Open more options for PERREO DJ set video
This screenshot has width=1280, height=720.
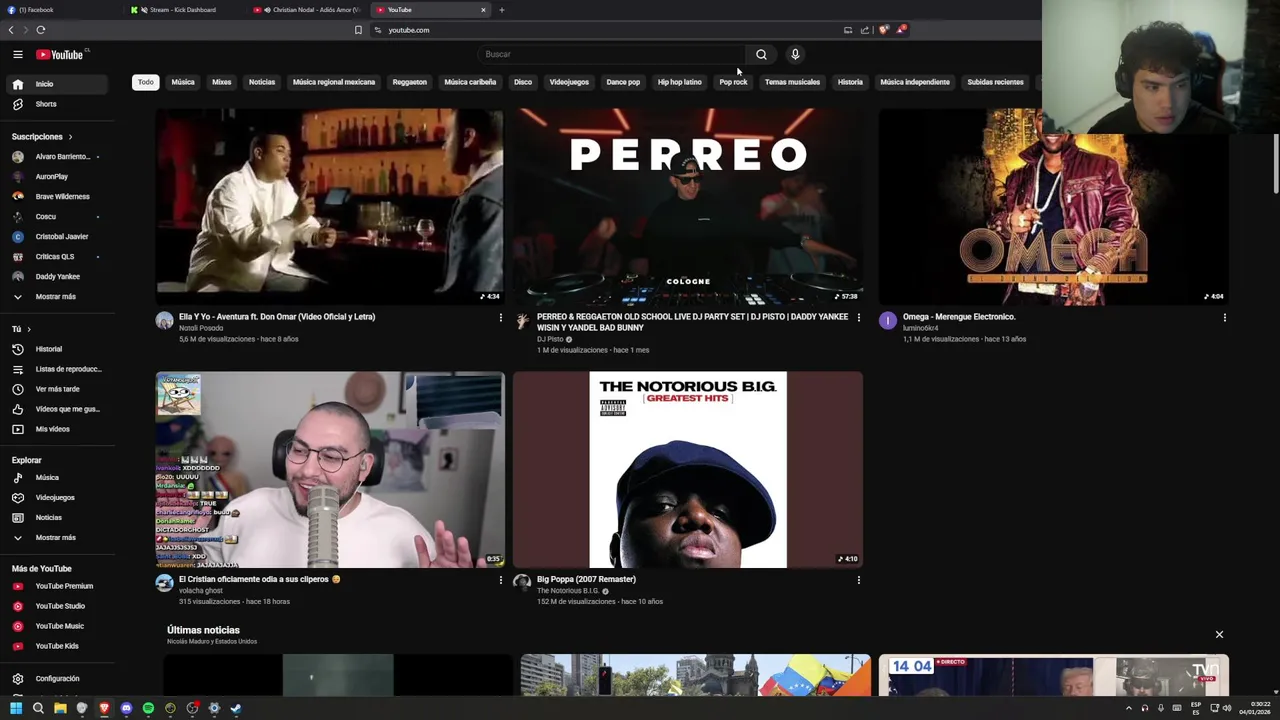click(858, 318)
